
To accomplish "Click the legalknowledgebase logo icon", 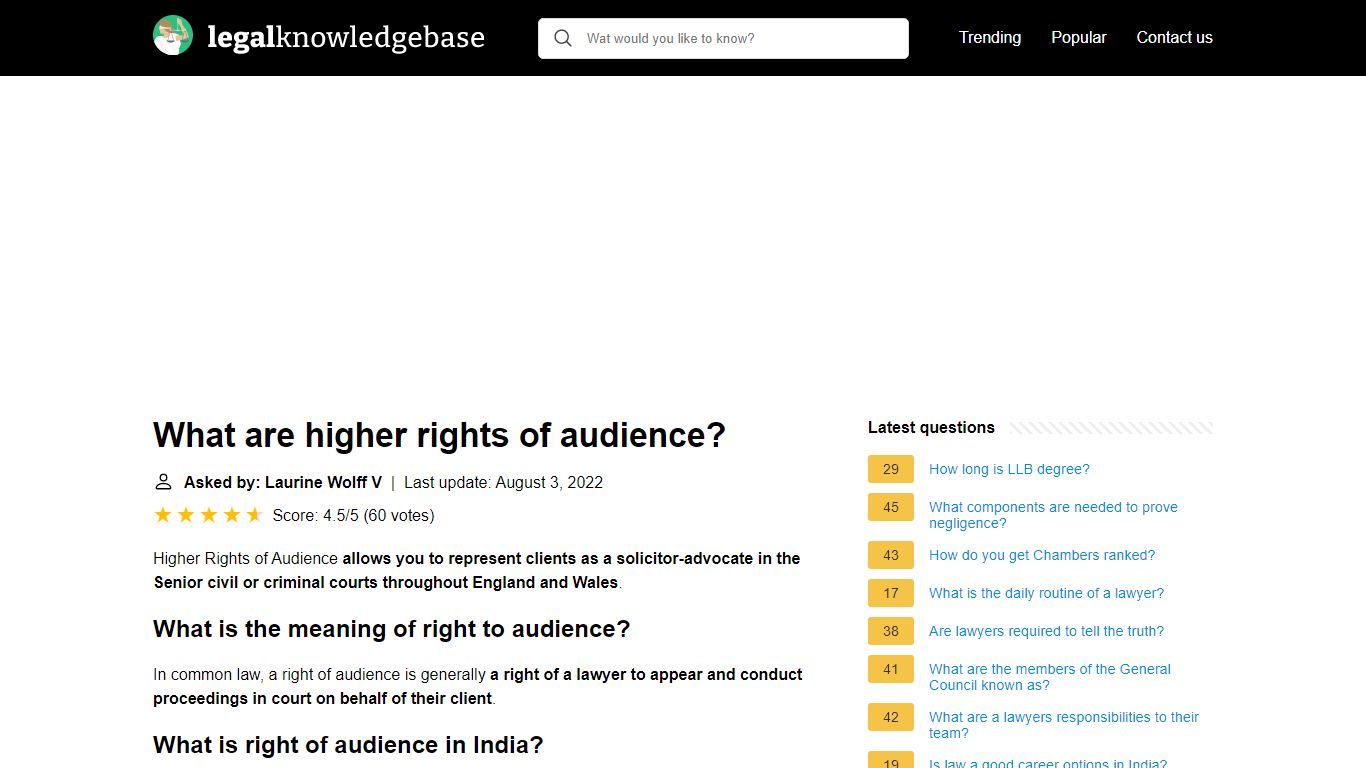I will [173, 36].
